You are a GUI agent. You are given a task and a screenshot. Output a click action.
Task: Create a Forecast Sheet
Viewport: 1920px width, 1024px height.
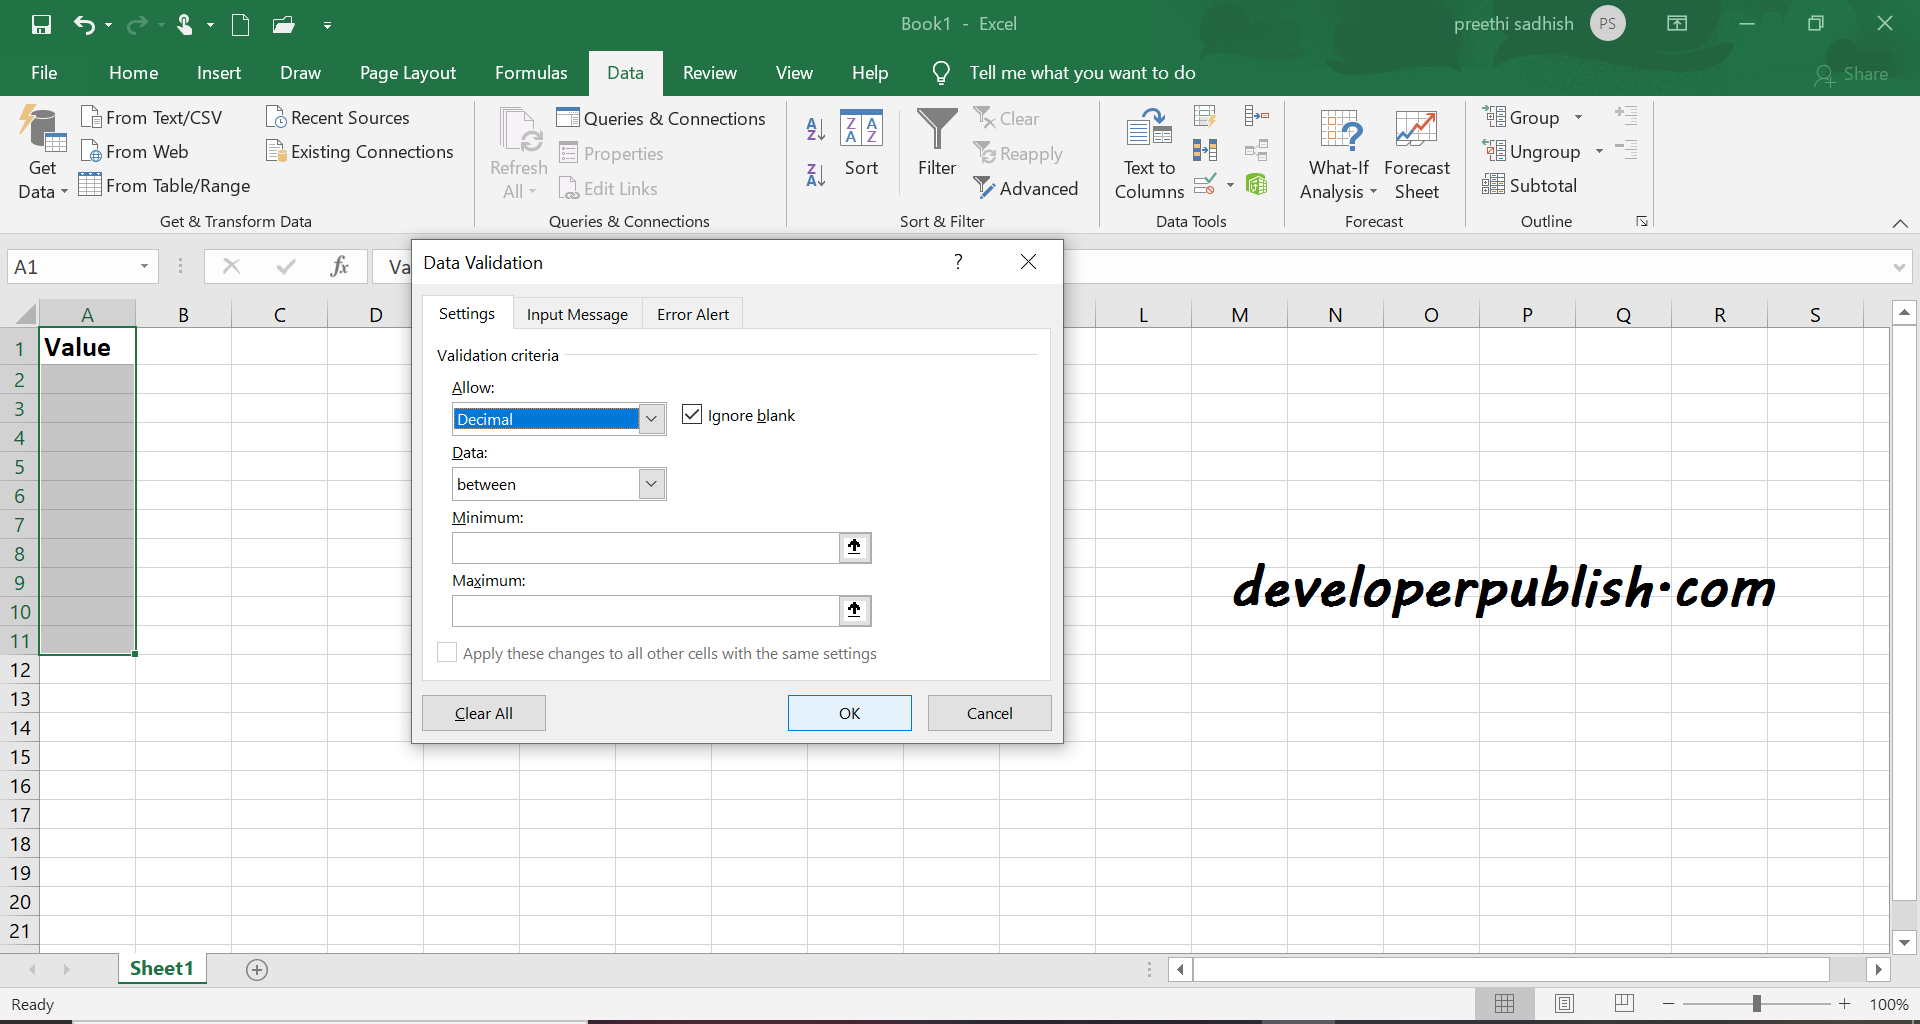(1416, 152)
